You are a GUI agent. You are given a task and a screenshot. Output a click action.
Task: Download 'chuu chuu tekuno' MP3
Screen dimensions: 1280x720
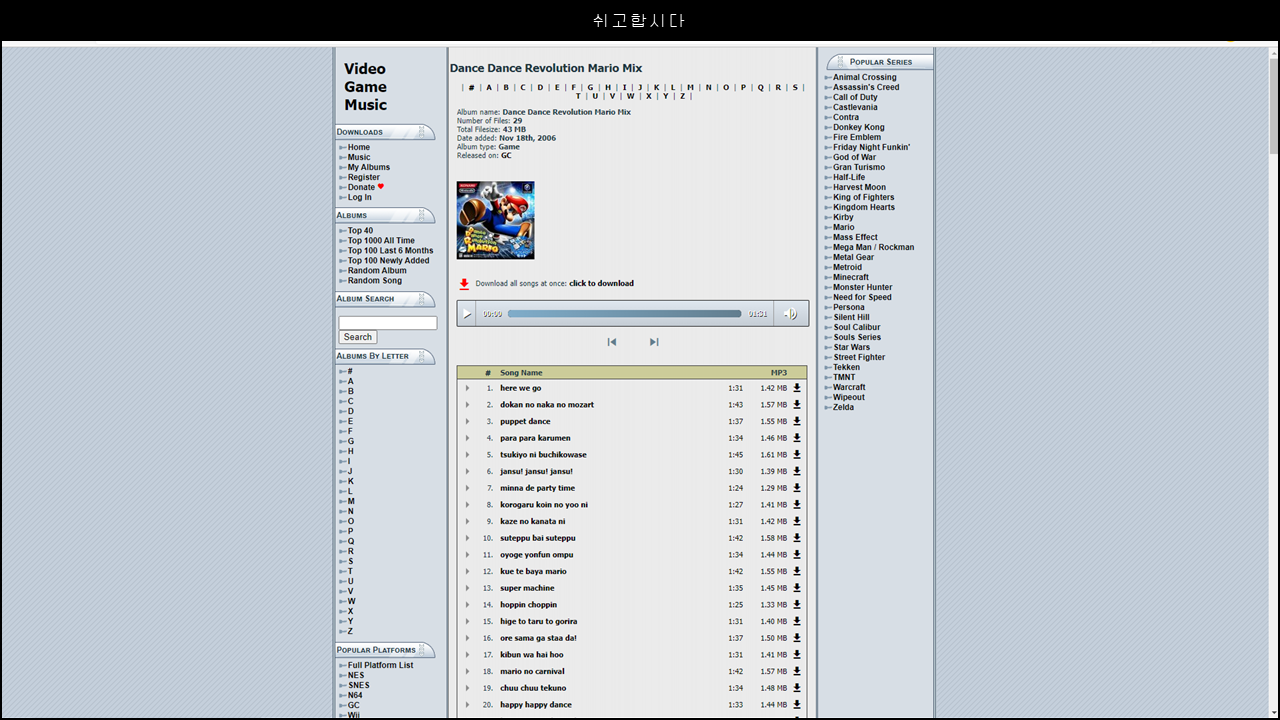(x=797, y=688)
